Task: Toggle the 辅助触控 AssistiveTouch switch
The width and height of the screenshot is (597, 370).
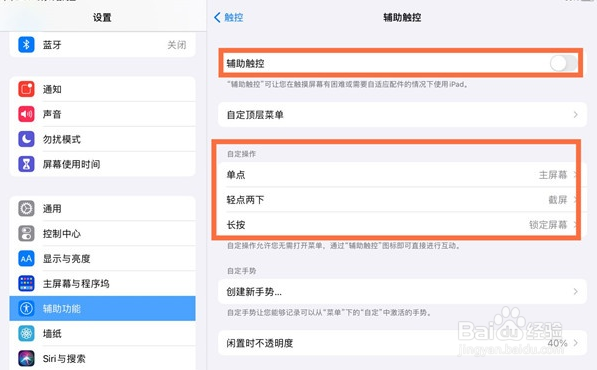Action: 563,63
